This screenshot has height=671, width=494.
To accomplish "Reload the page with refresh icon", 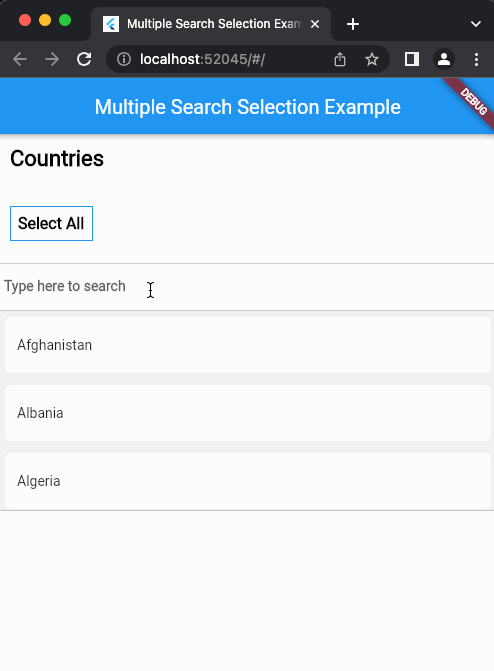I will 84,59.
